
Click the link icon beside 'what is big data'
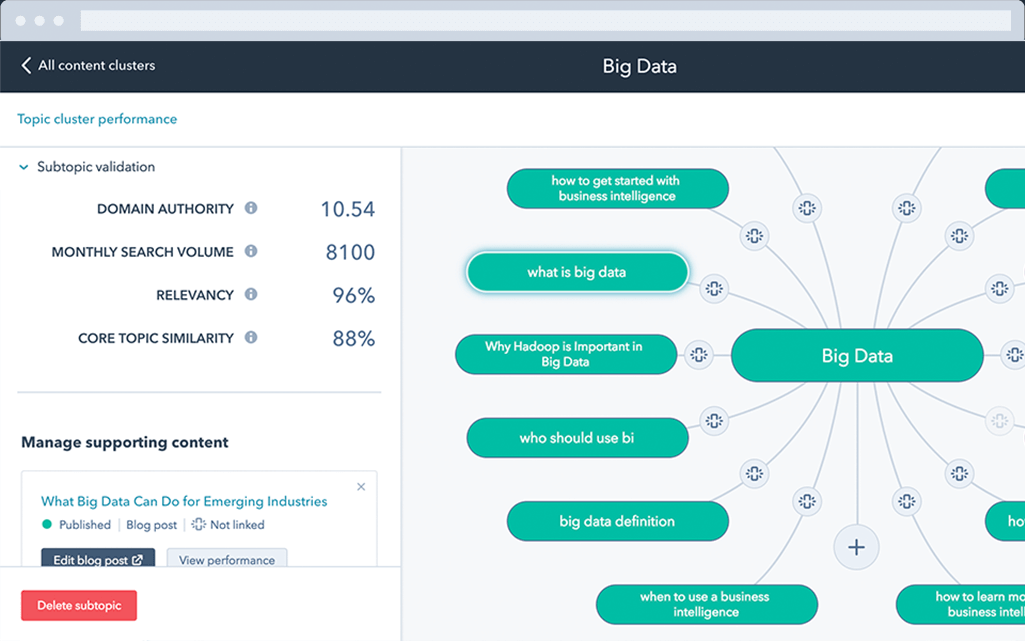coord(713,288)
